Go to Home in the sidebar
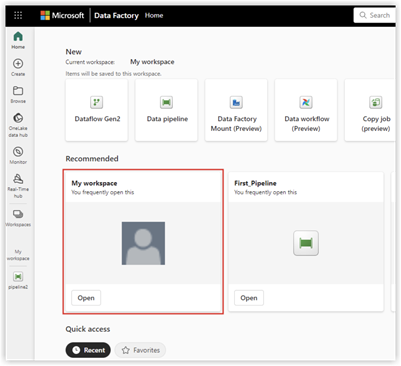The height and width of the screenshot is (366, 401). point(18,40)
